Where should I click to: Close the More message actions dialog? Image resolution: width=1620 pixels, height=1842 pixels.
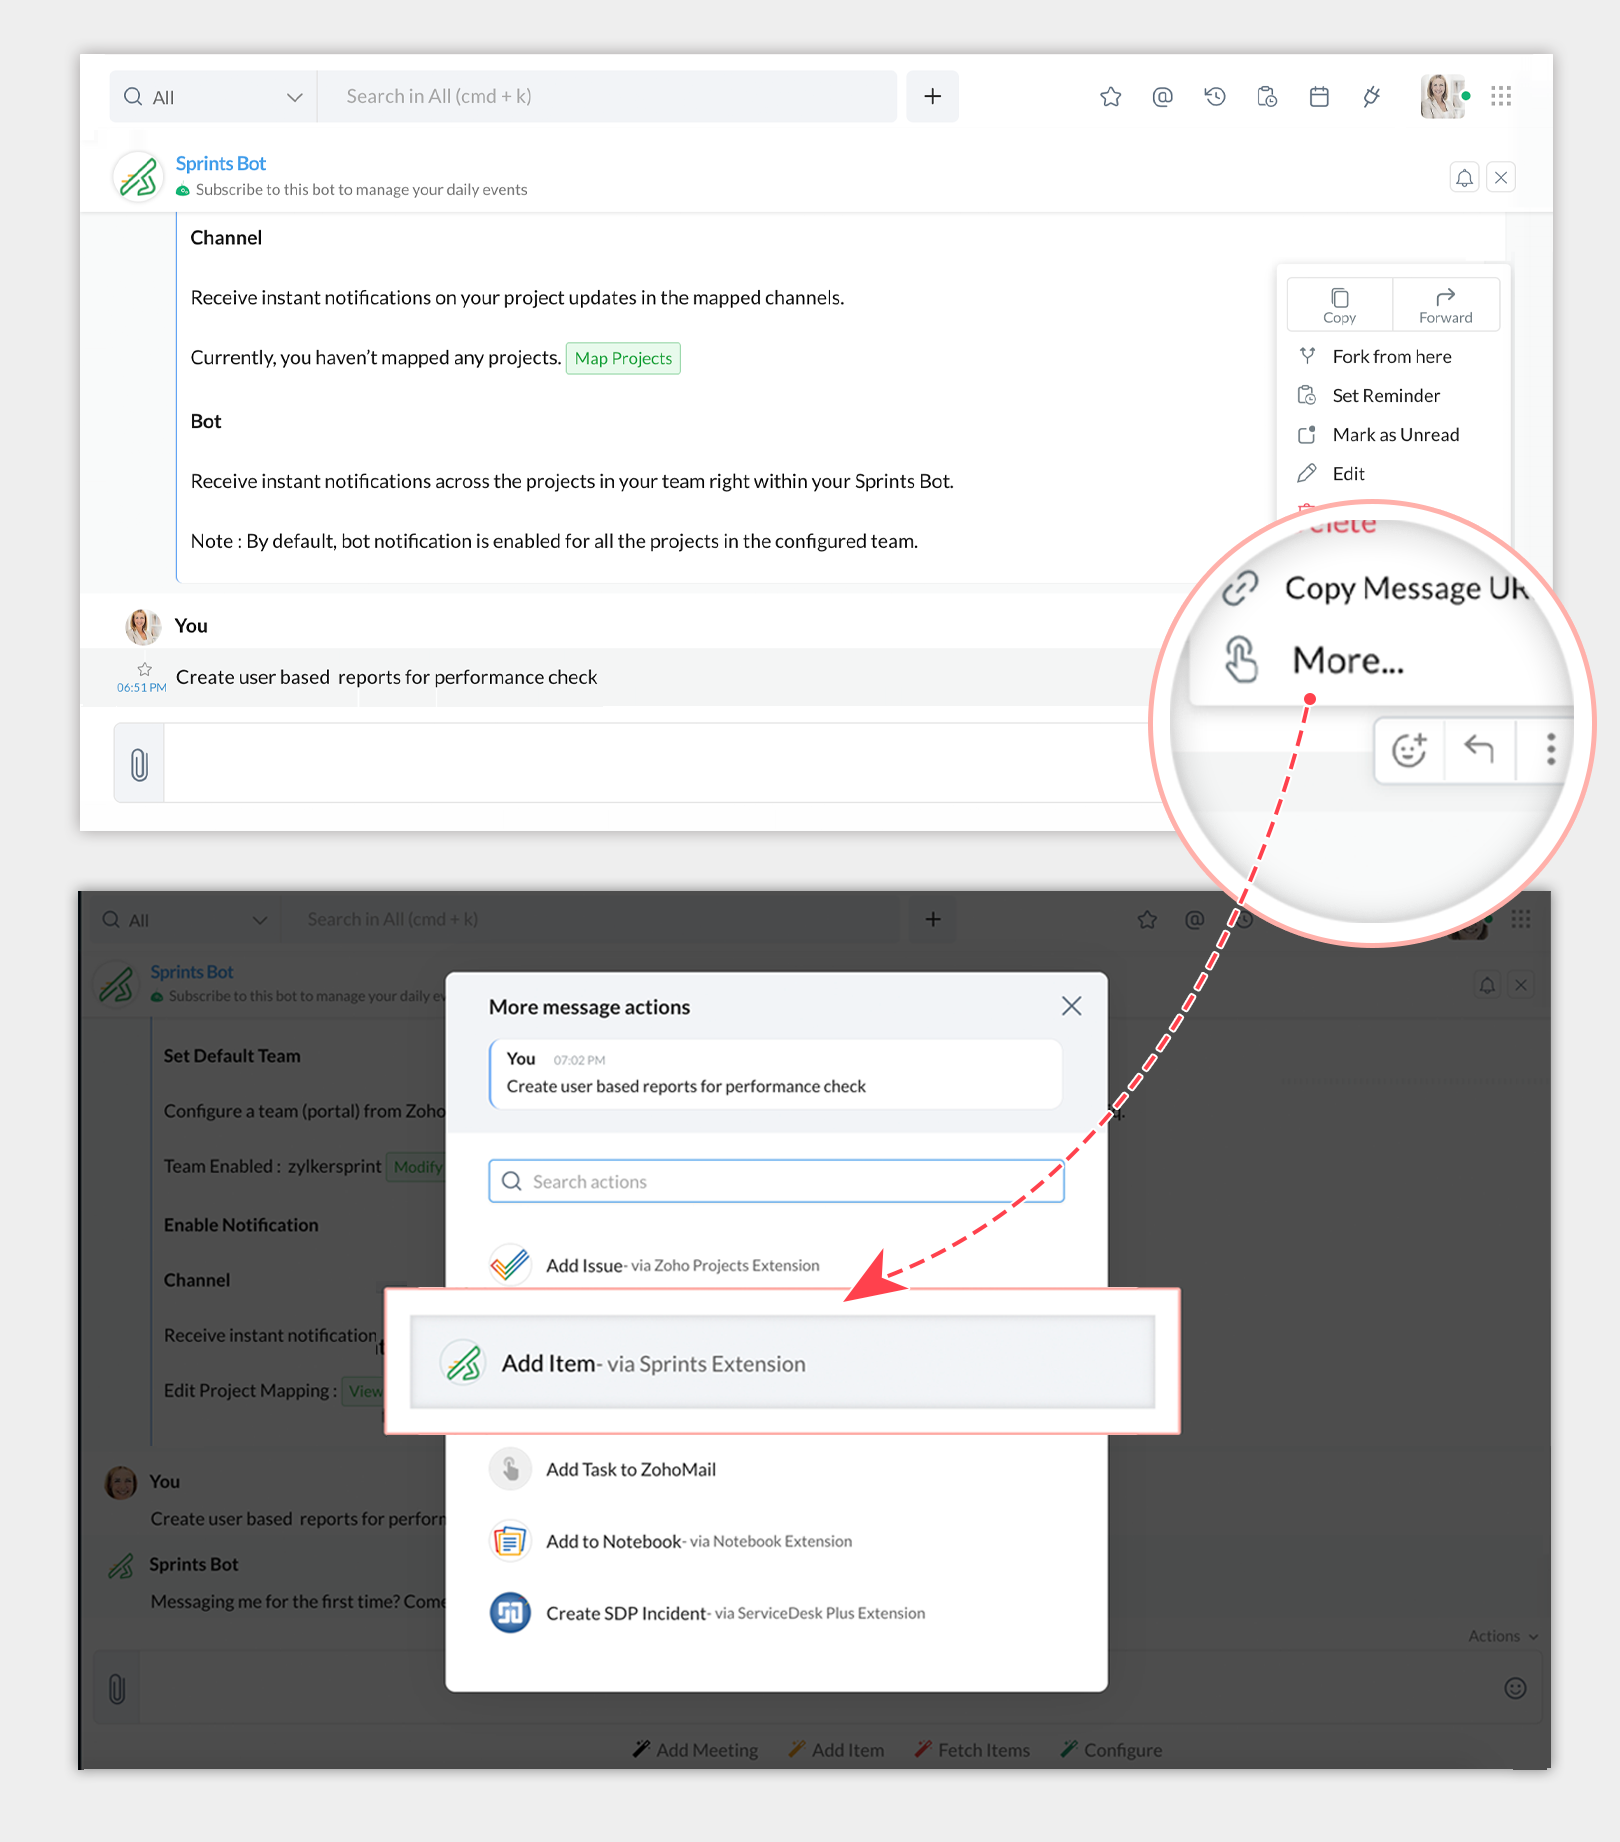(1071, 1006)
